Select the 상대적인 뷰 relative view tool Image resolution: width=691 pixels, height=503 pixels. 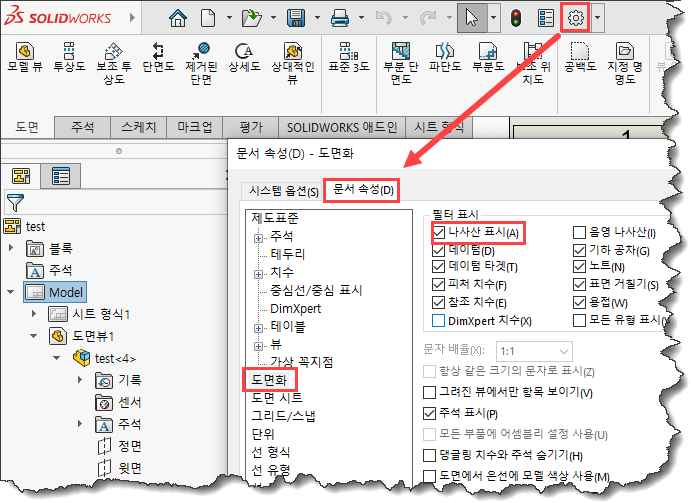293,64
